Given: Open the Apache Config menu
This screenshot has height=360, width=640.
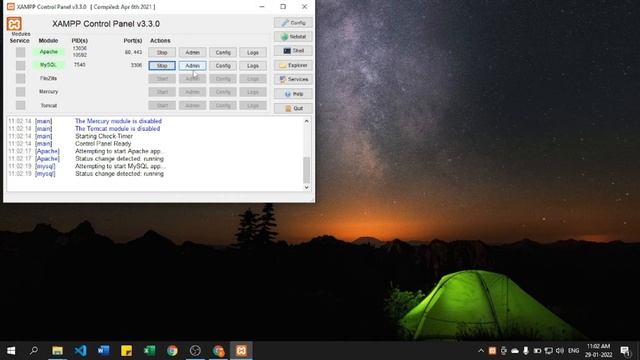Looking at the screenshot, I should coord(223,52).
